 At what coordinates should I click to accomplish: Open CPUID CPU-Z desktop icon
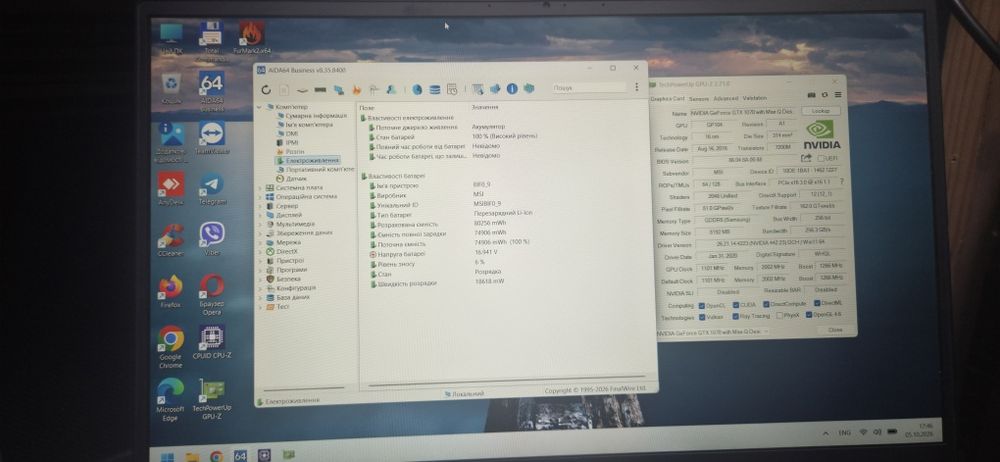pos(212,343)
